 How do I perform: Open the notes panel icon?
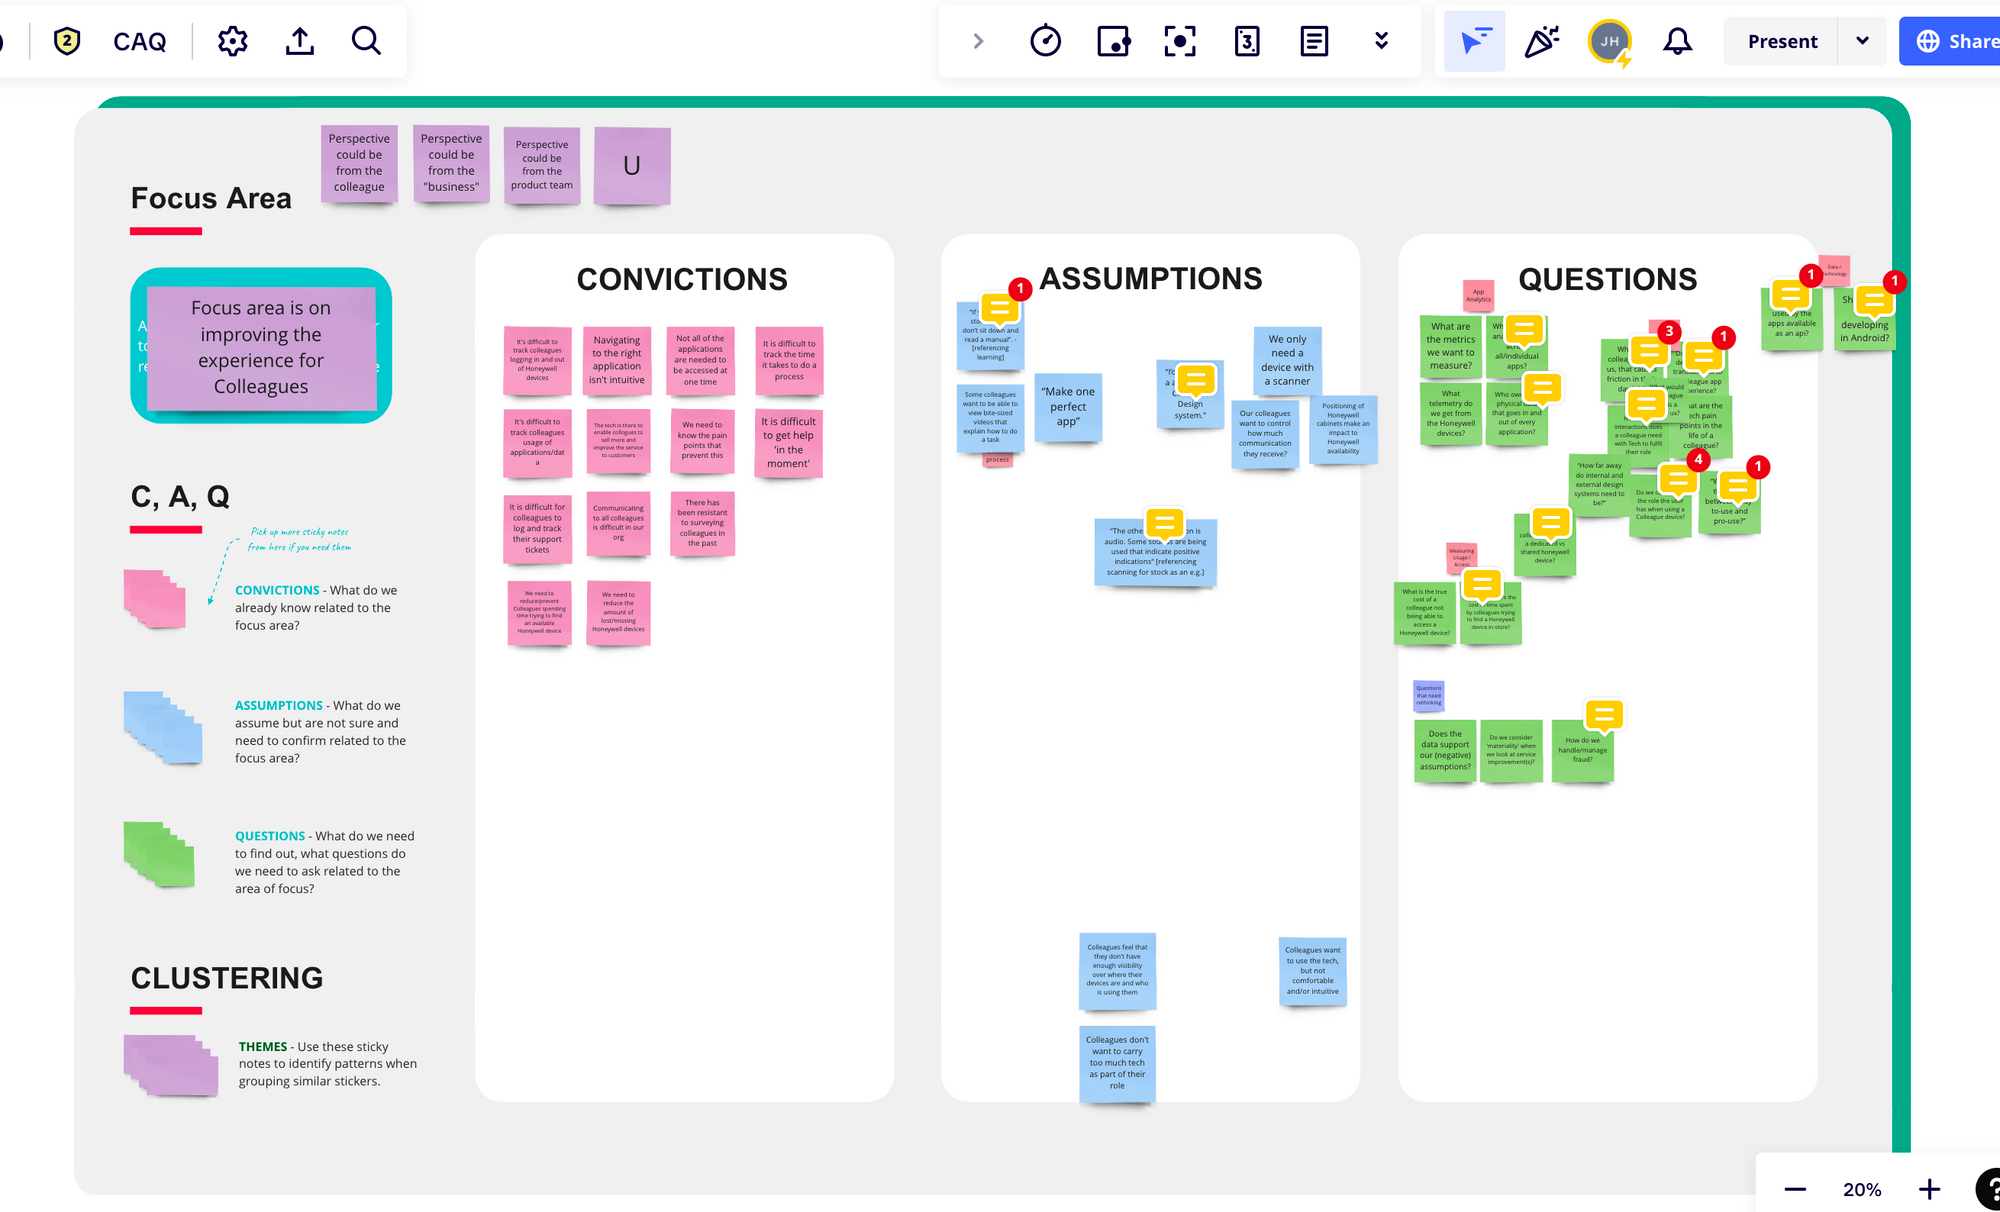(x=1314, y=41)
